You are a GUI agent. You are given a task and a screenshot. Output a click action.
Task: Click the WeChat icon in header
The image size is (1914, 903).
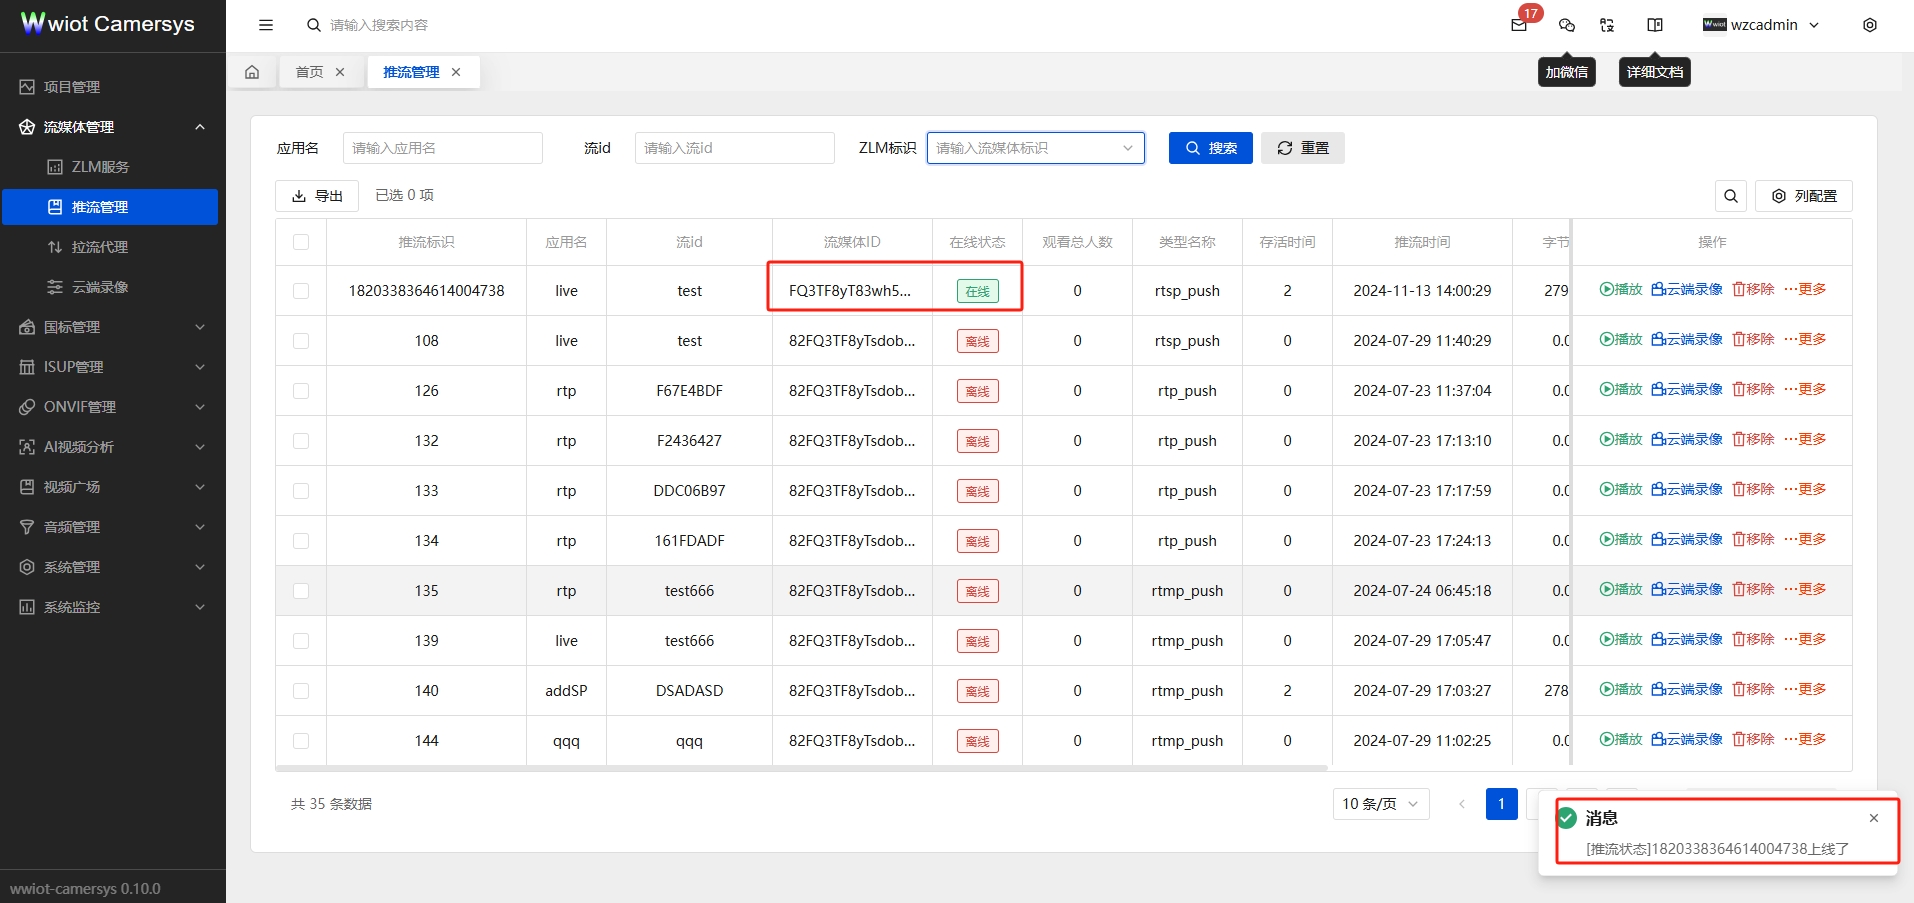[x=1567, y=25]
